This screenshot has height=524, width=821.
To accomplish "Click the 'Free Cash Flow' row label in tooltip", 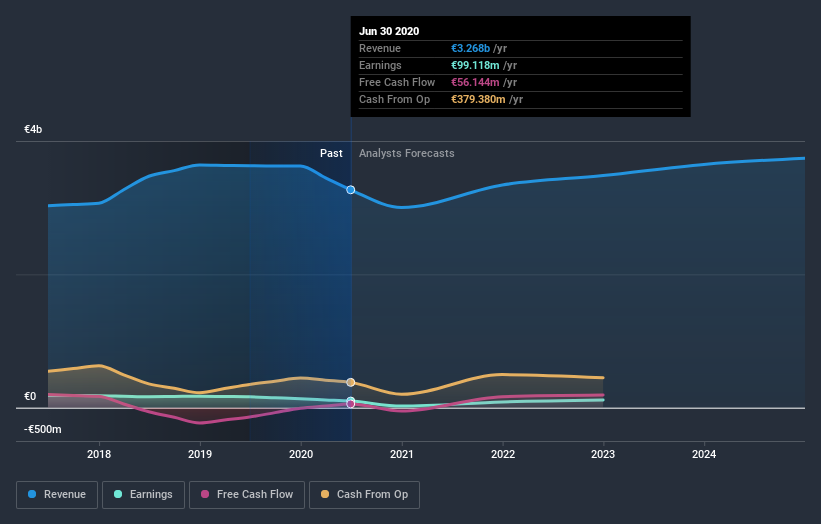I will [x=397, y=82].
